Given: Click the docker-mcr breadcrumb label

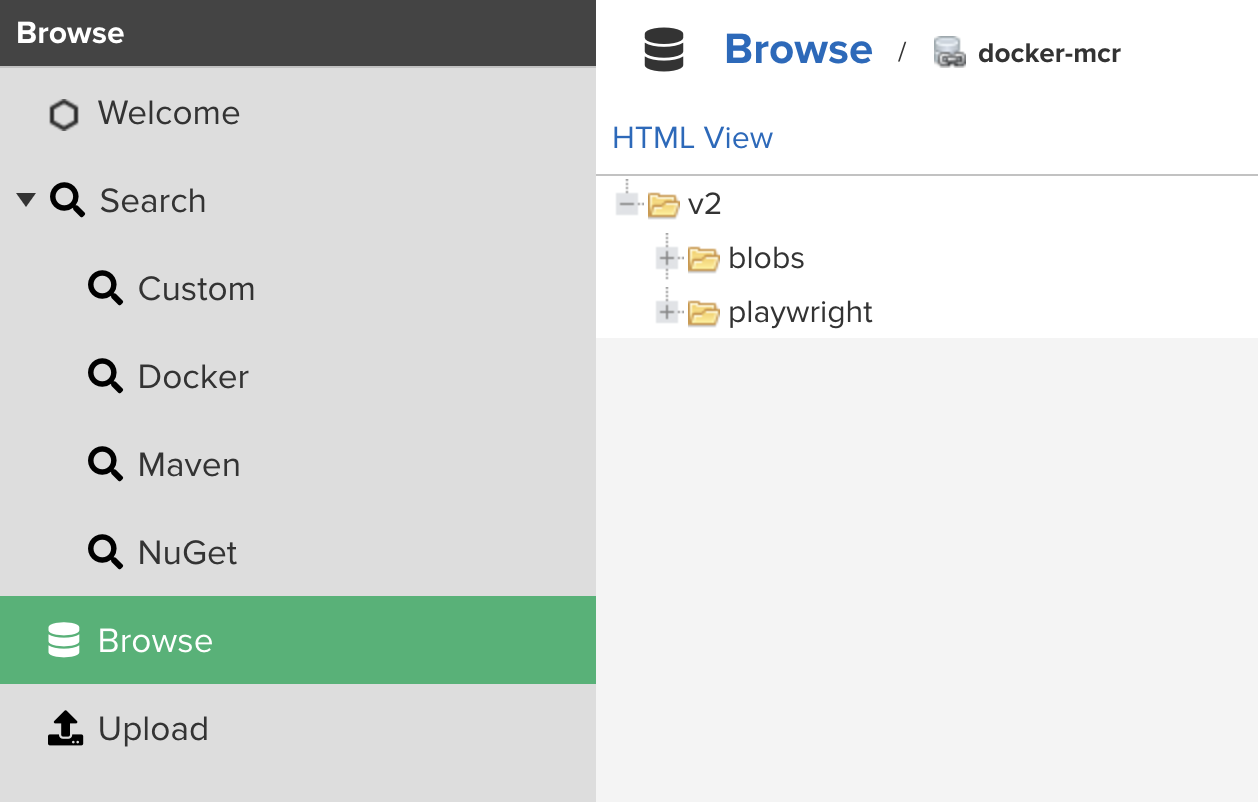Looking at the screenshot, I should pos(1049,53).
